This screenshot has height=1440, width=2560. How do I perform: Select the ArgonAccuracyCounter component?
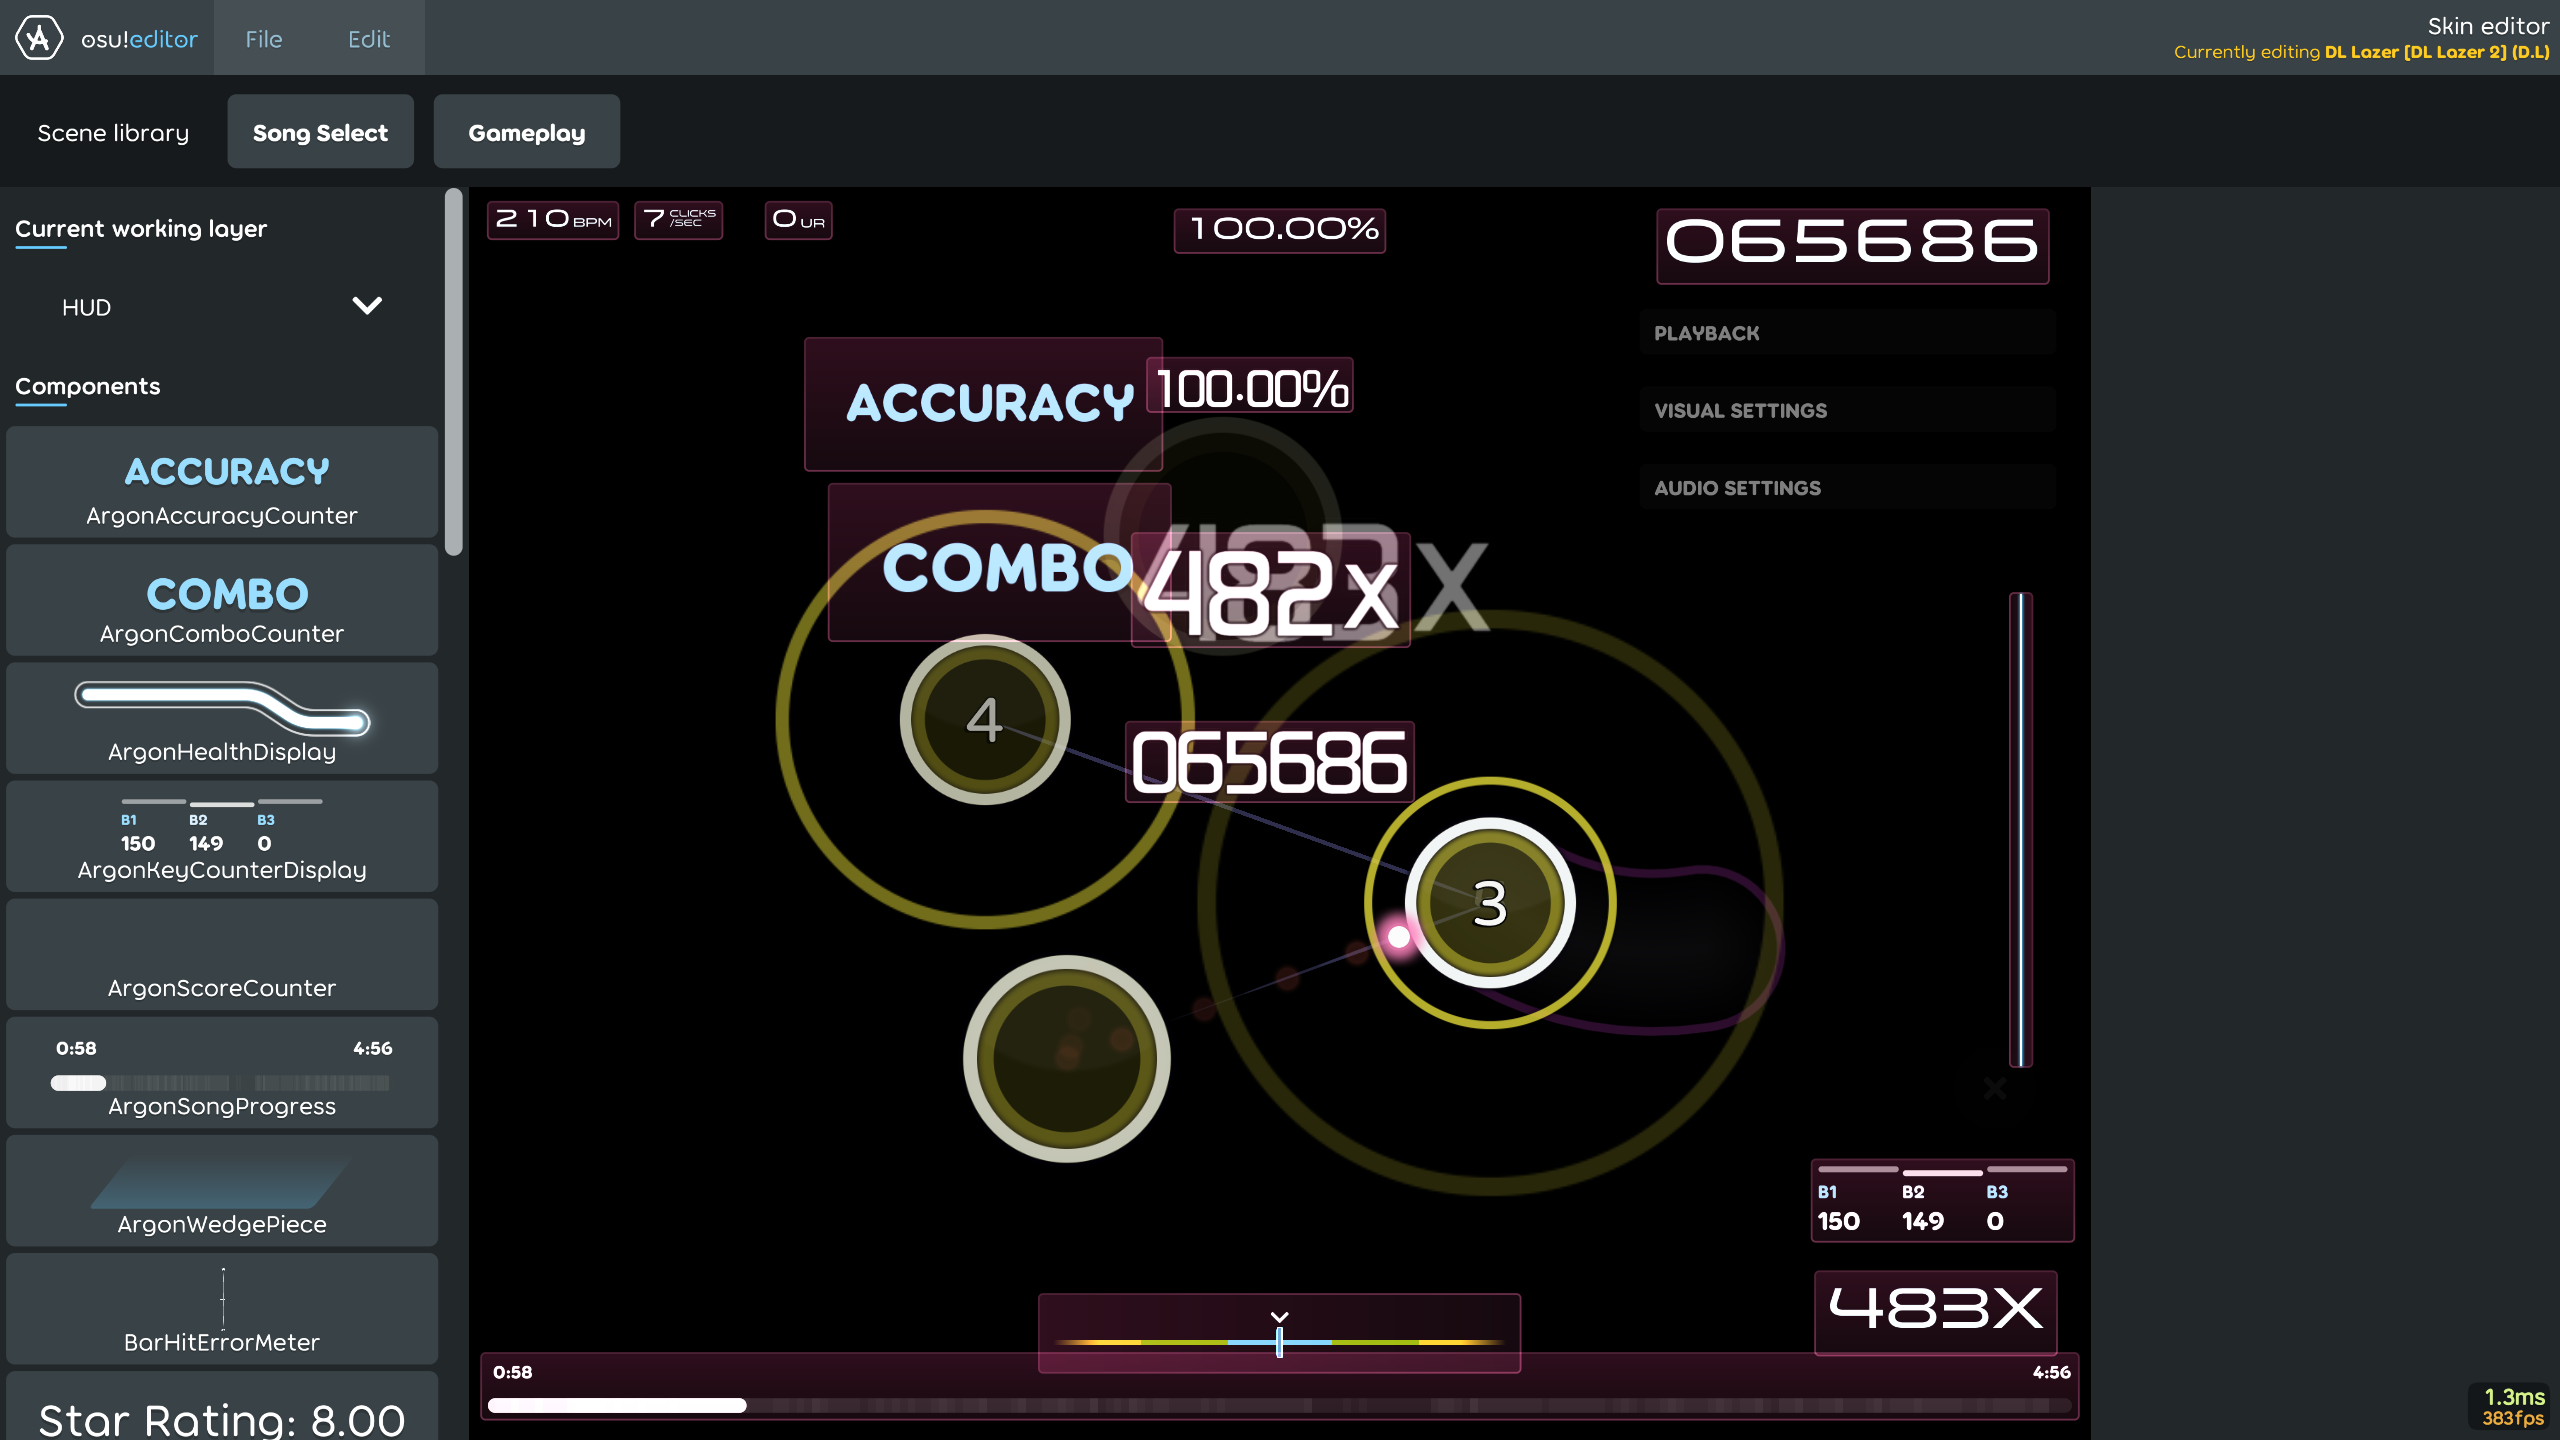click(x=222, y=482)
